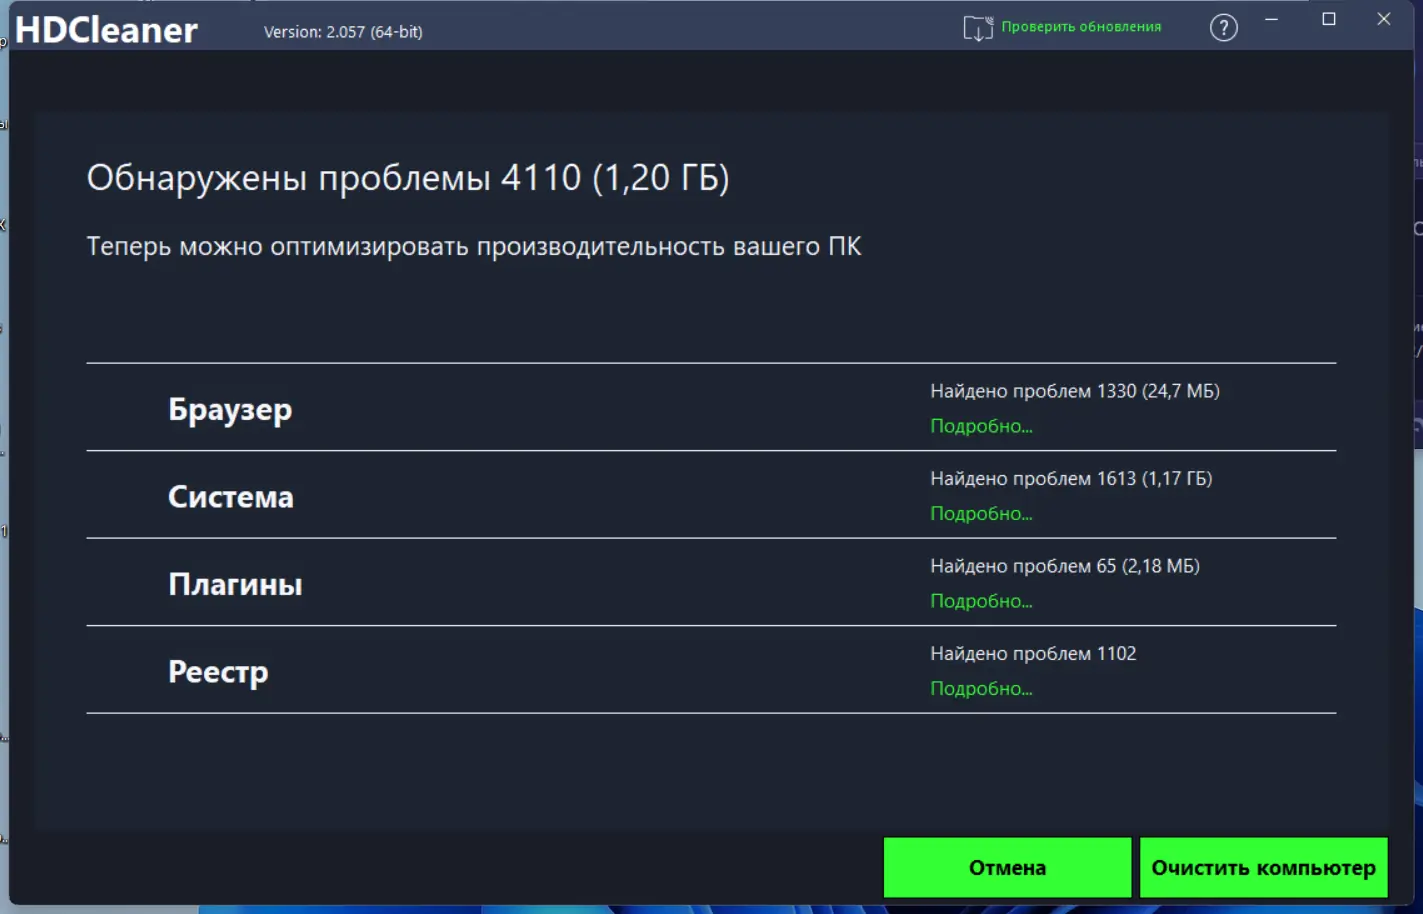Select the Система category row
The width and height of the screenshot is (1423, 914).
(711, 495)
